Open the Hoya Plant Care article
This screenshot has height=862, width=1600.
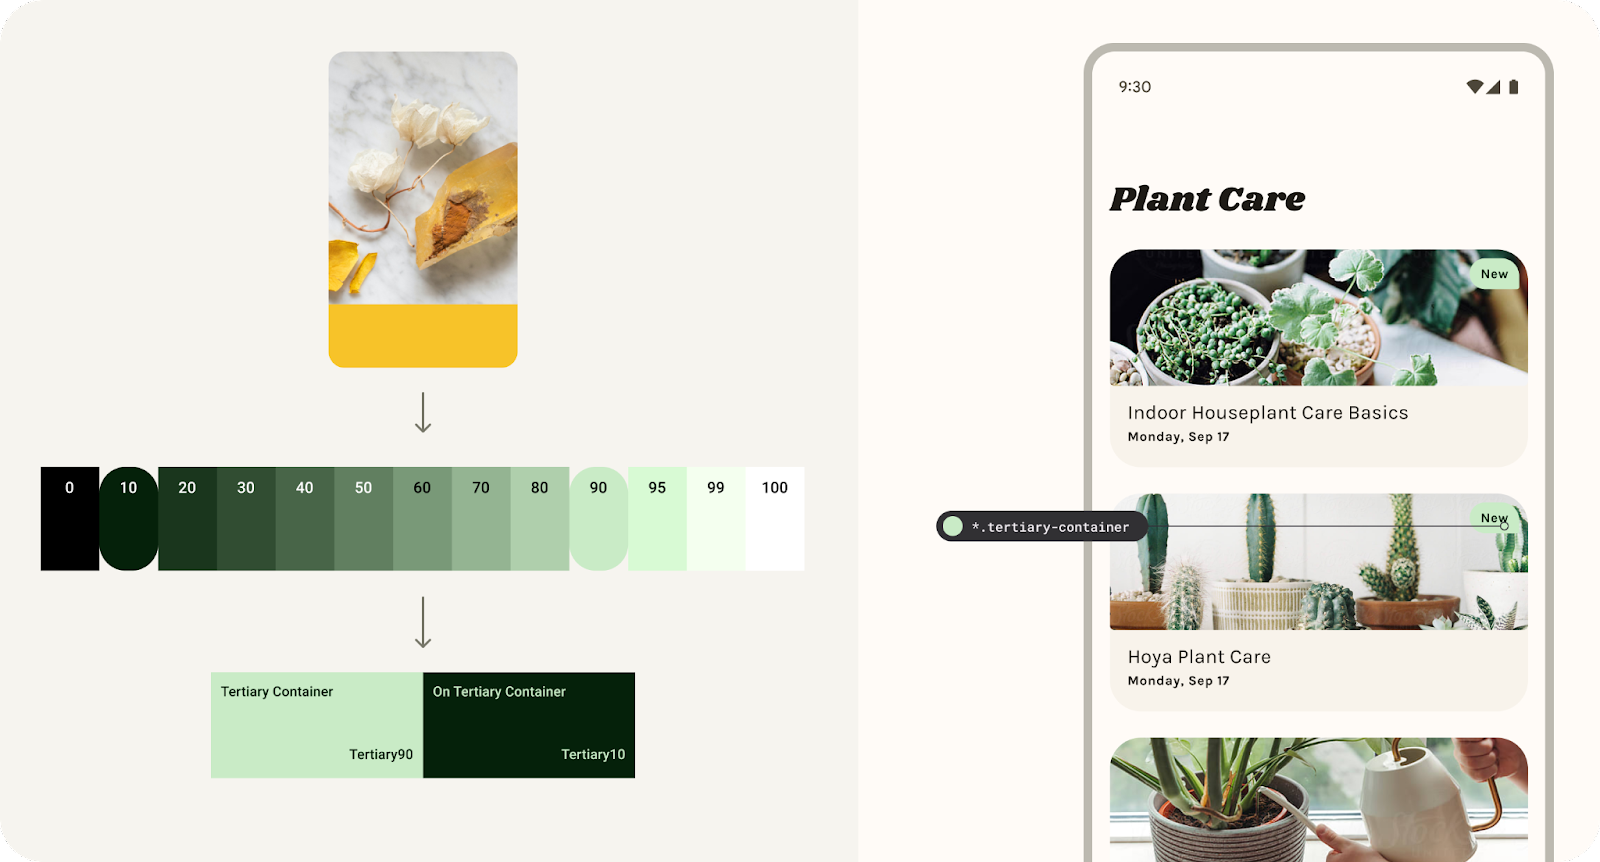pos(1199,657)
